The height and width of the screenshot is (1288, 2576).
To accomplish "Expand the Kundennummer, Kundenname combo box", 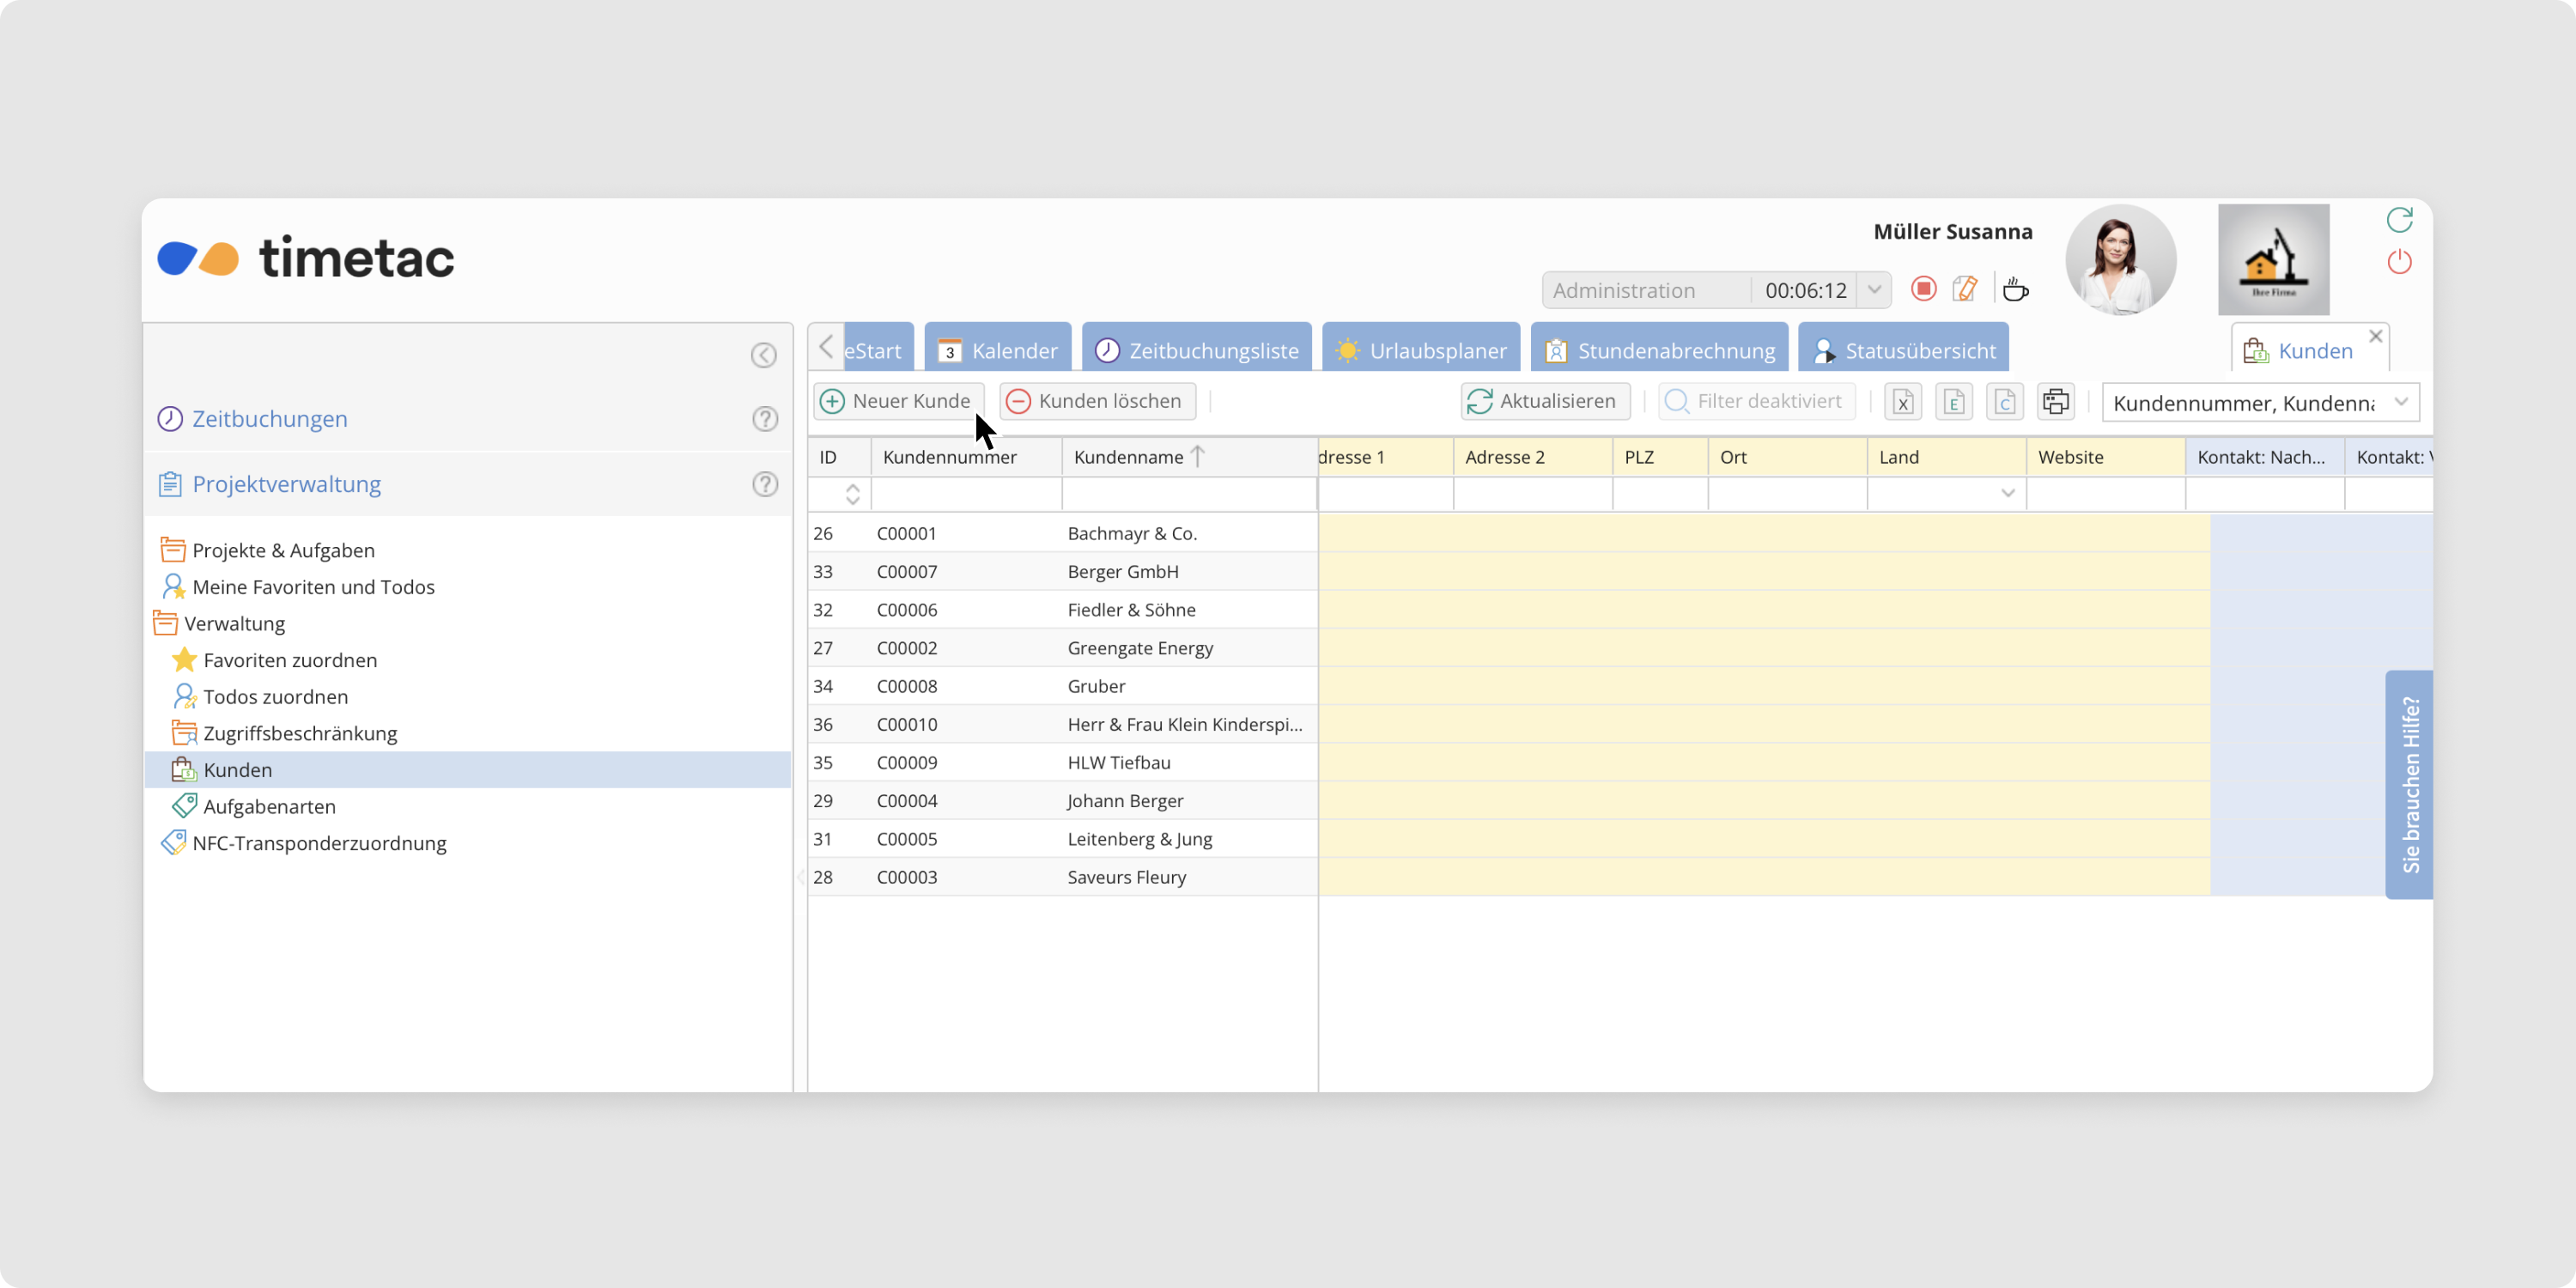I will [2400, 402].
